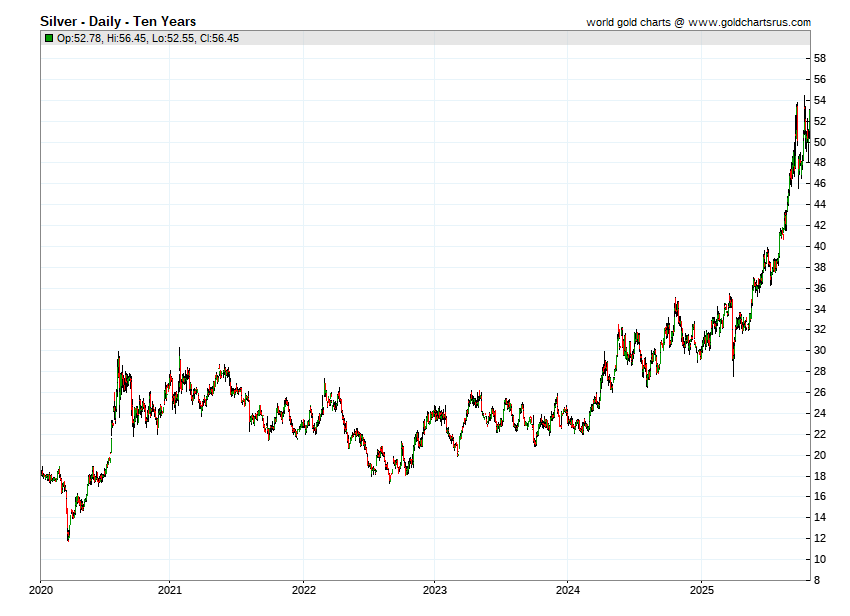The height and width of the screenshot is (616, 850).
Task: Click the 20 price axis label
Action: pos(820,455)
